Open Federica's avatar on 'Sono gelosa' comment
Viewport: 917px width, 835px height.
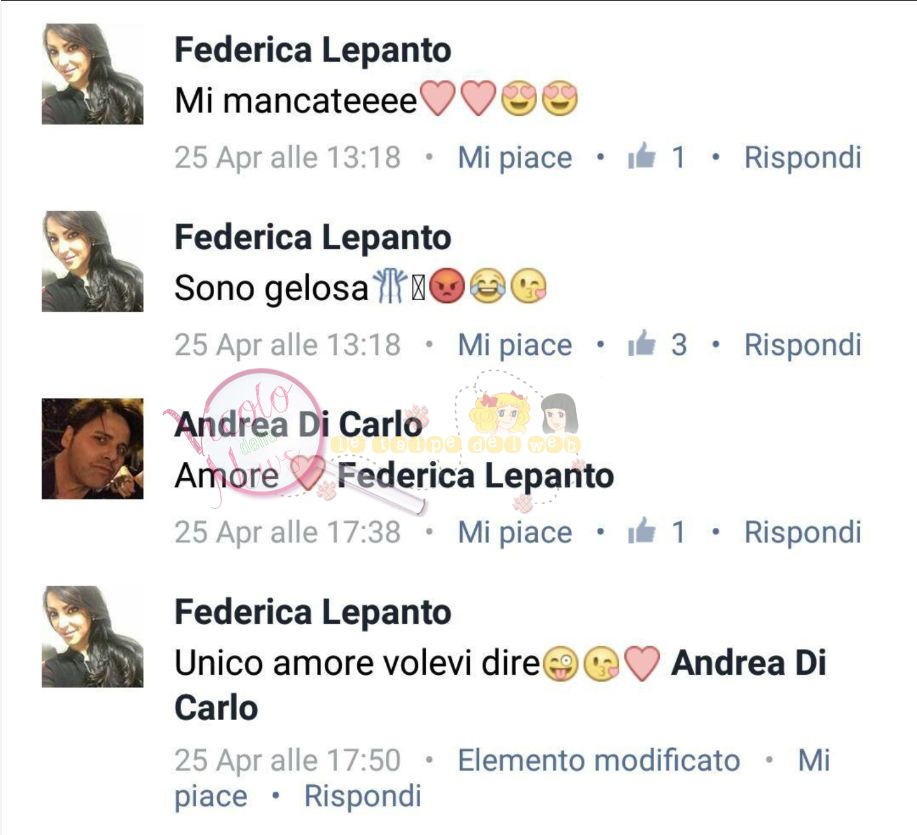[x=92, y=261]
